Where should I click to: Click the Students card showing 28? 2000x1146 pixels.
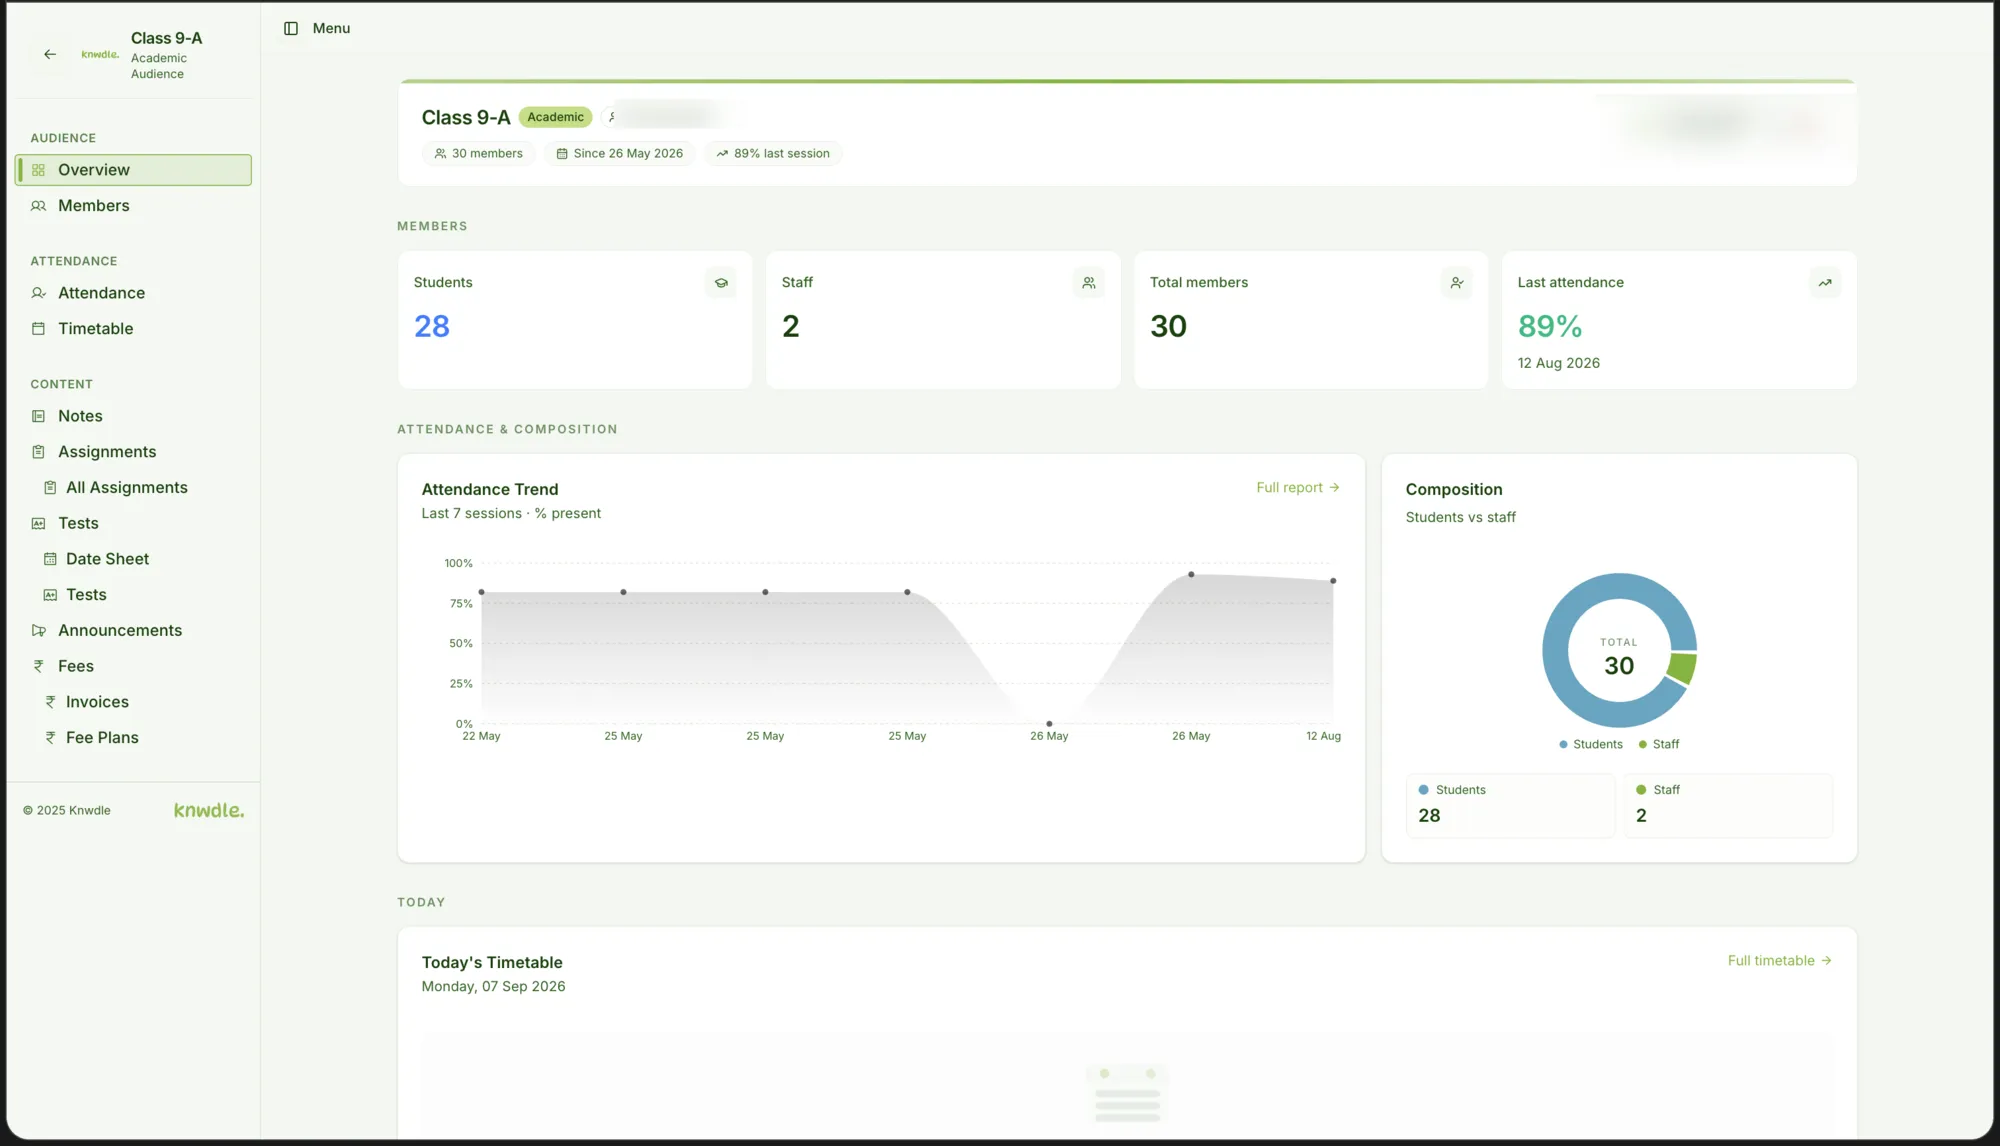tap(575, 320)
